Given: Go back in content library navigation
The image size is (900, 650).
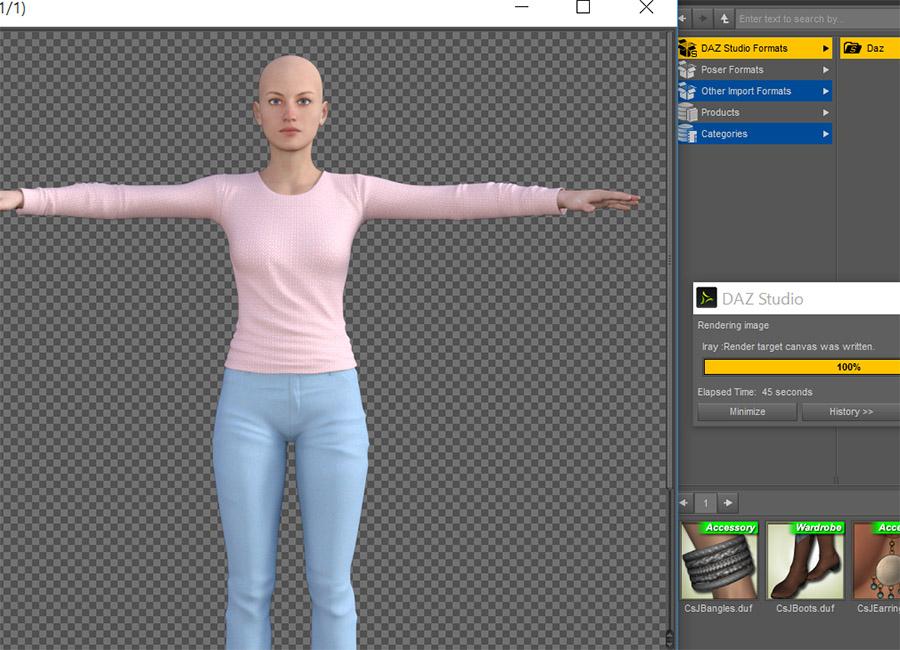Looking at the screenshot, I should [x=683, y=18].
